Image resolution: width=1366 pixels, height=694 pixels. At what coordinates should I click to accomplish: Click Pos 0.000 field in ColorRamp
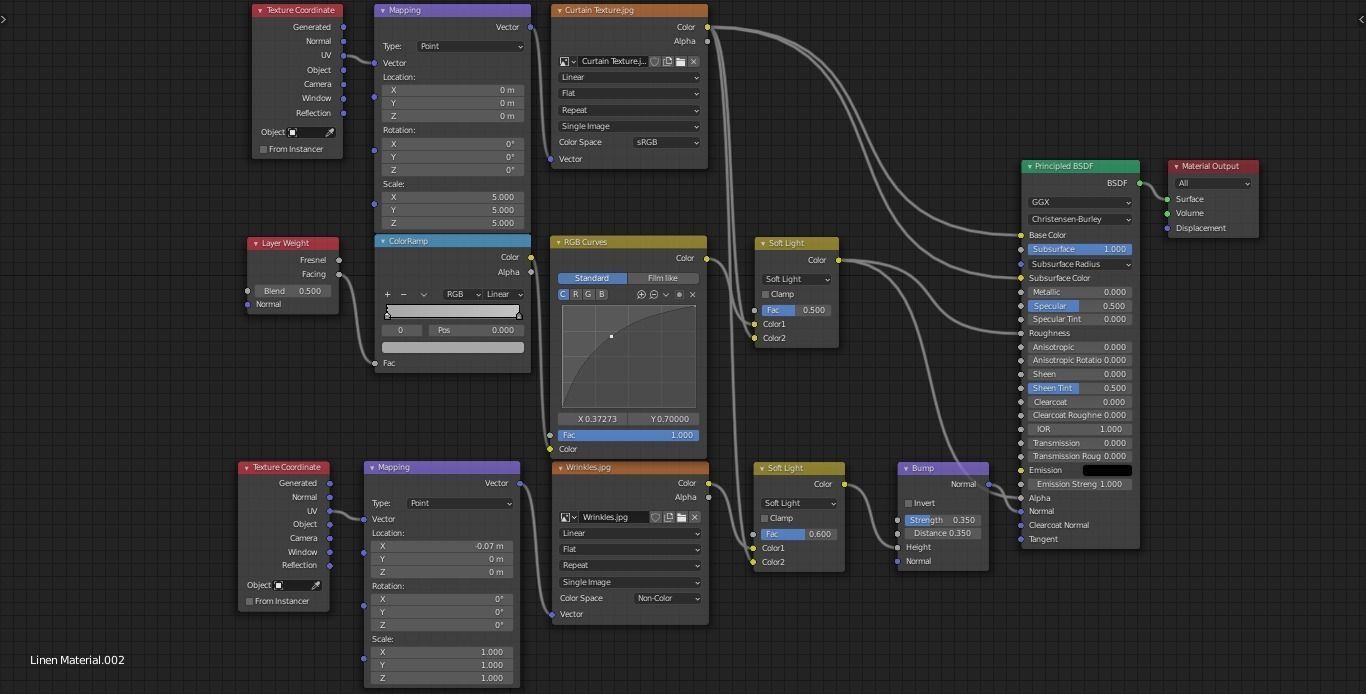pos(476,330)
